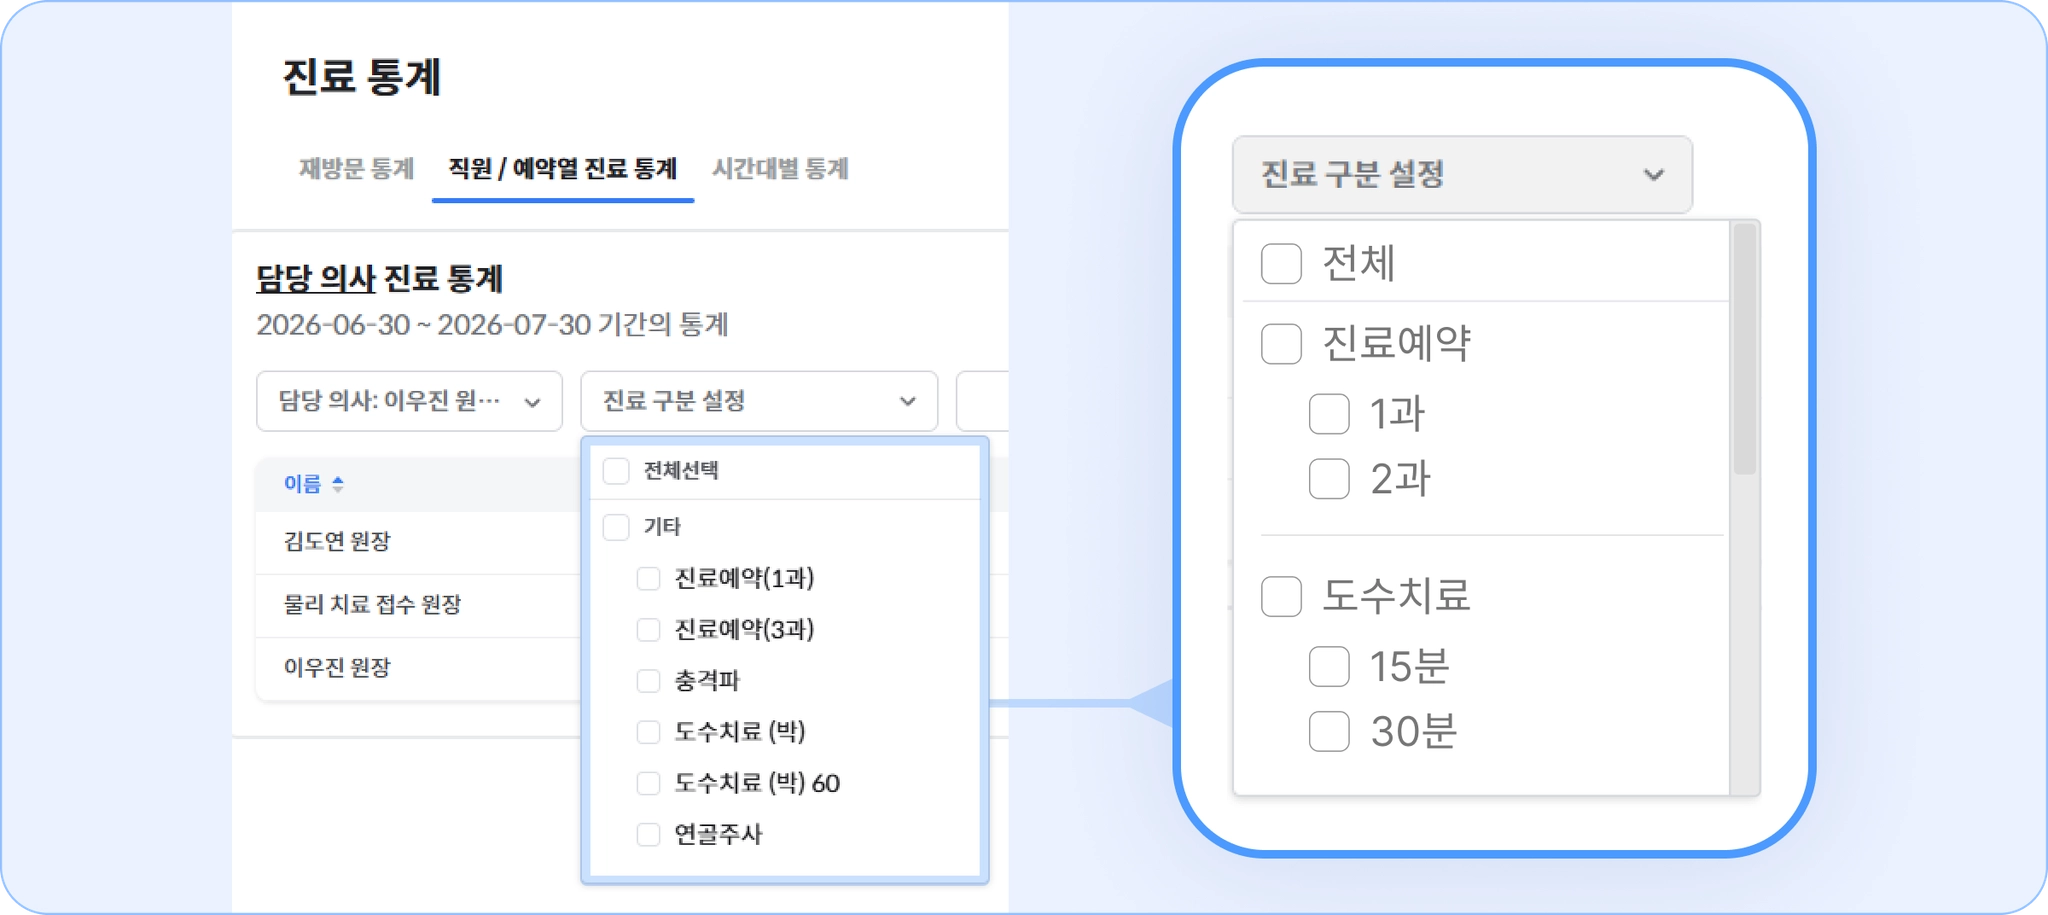Click the 담당 의사 underlined link
This screenshot has height=915, width=2048.
pos(316,279)
